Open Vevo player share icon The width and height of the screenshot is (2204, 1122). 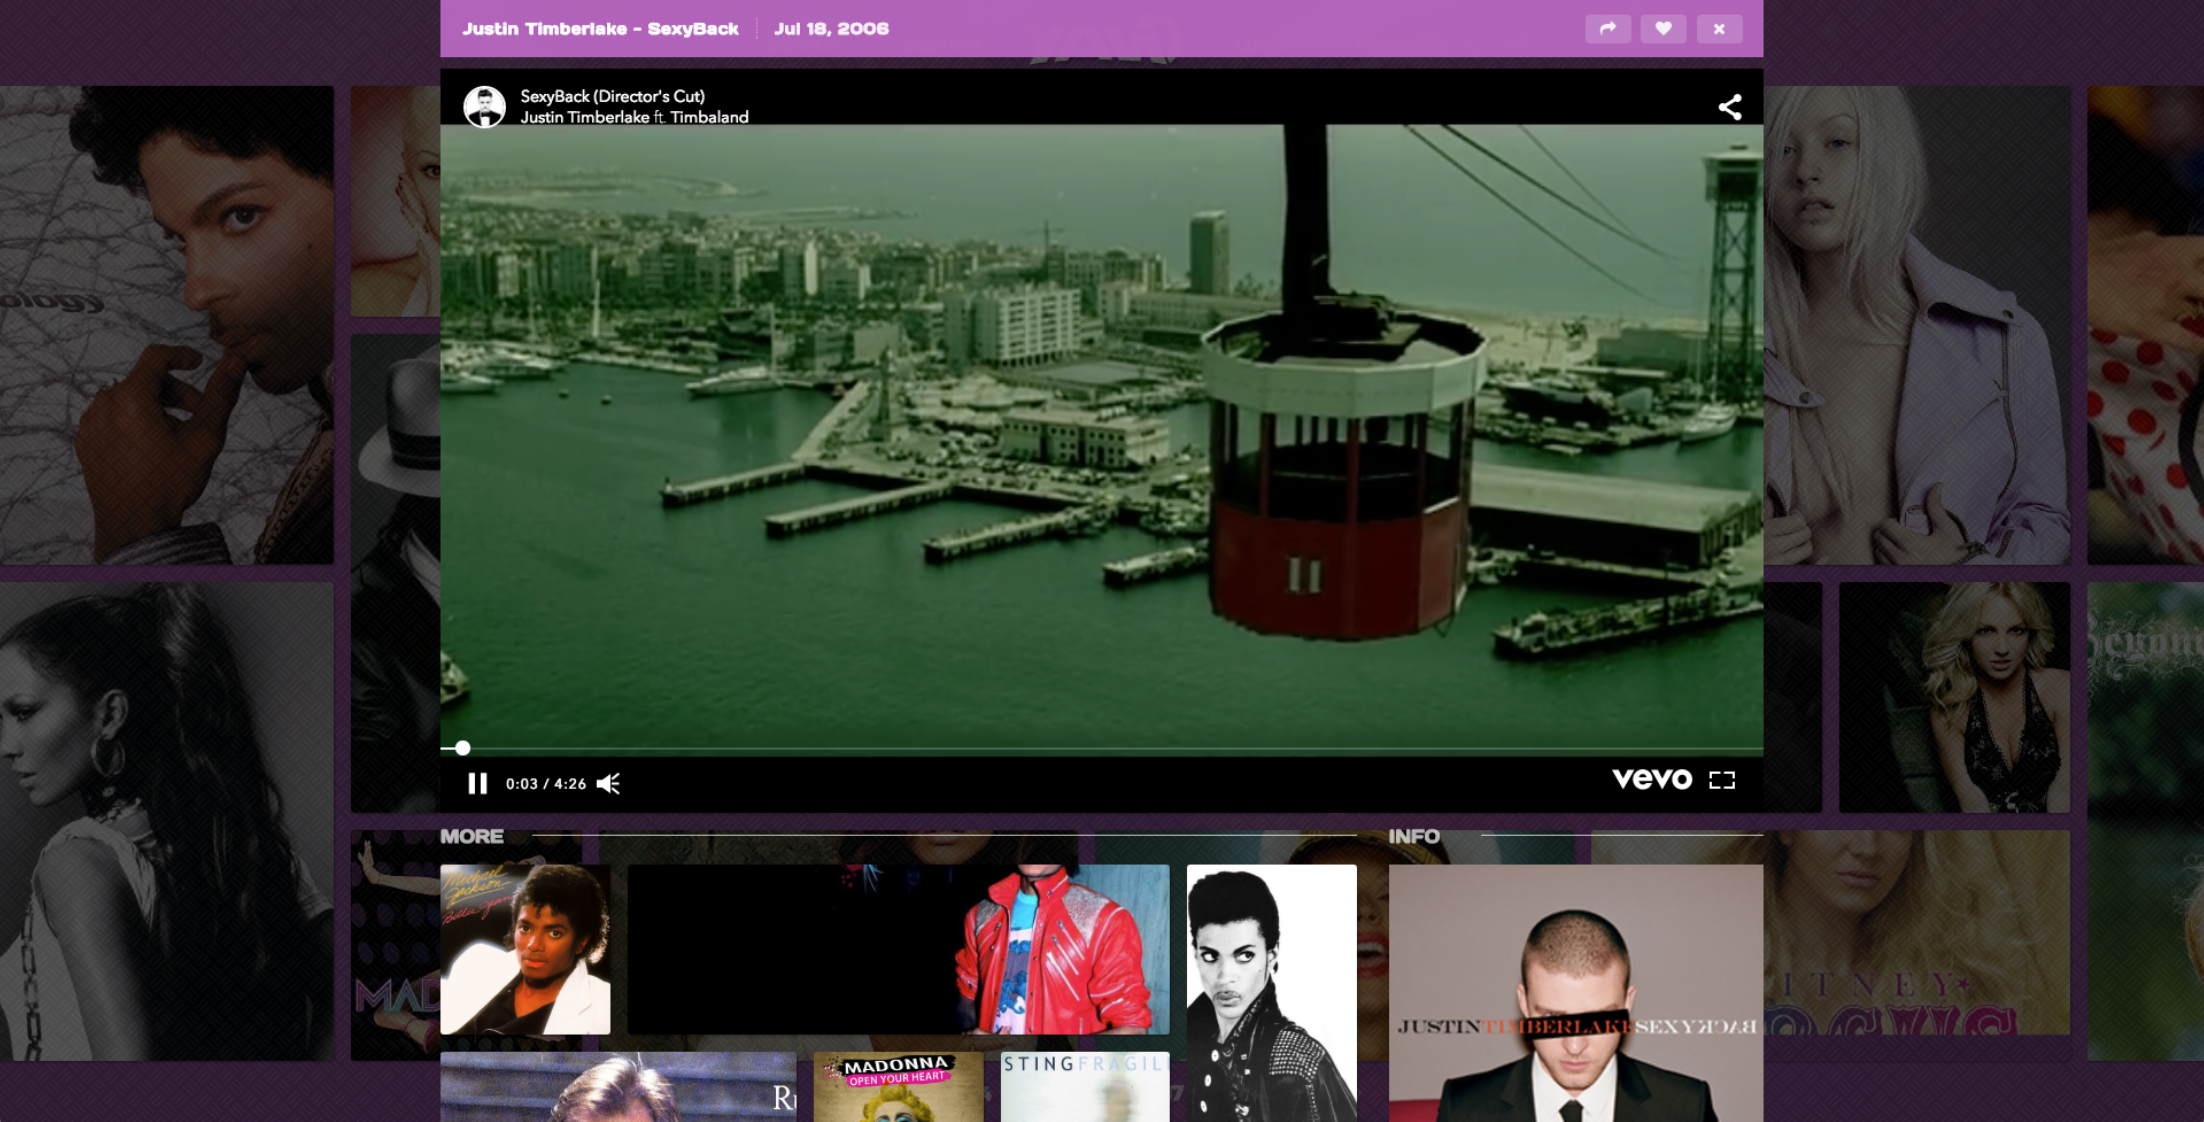tap(1730, 107)
